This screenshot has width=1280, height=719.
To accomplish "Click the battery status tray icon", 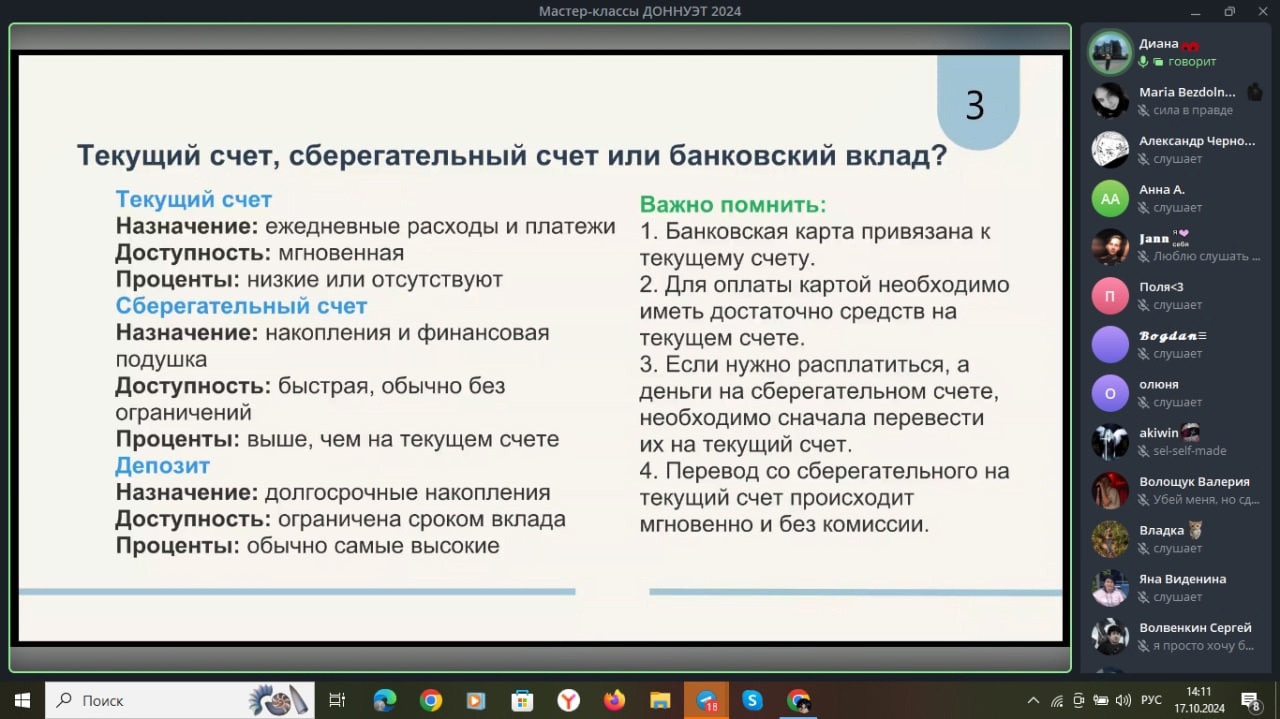I will tap(1101, 701).
